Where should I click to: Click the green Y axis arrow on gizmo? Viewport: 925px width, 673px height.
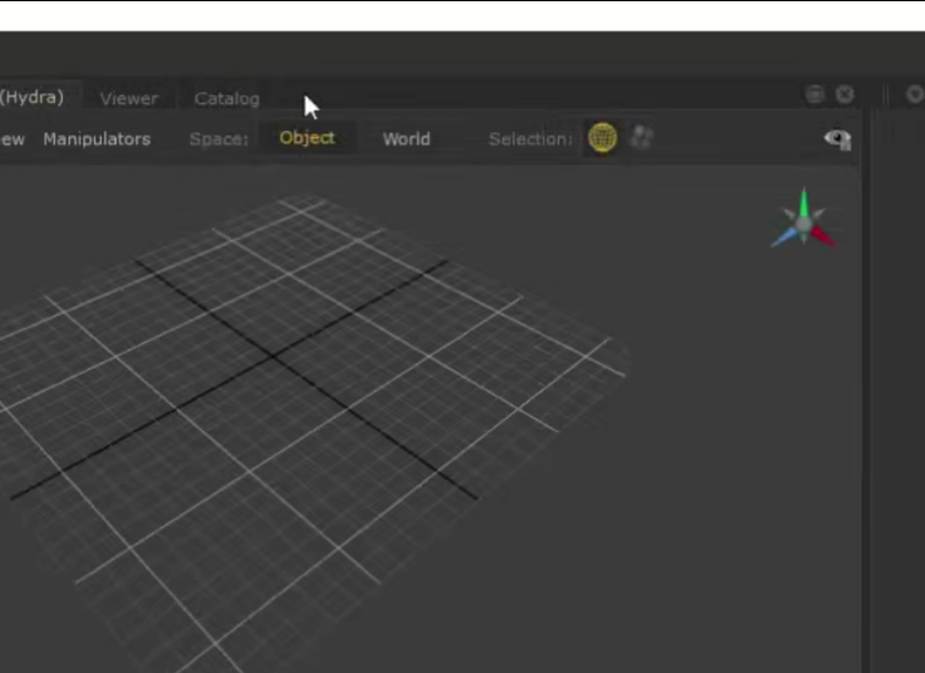[x=803, y=200]
